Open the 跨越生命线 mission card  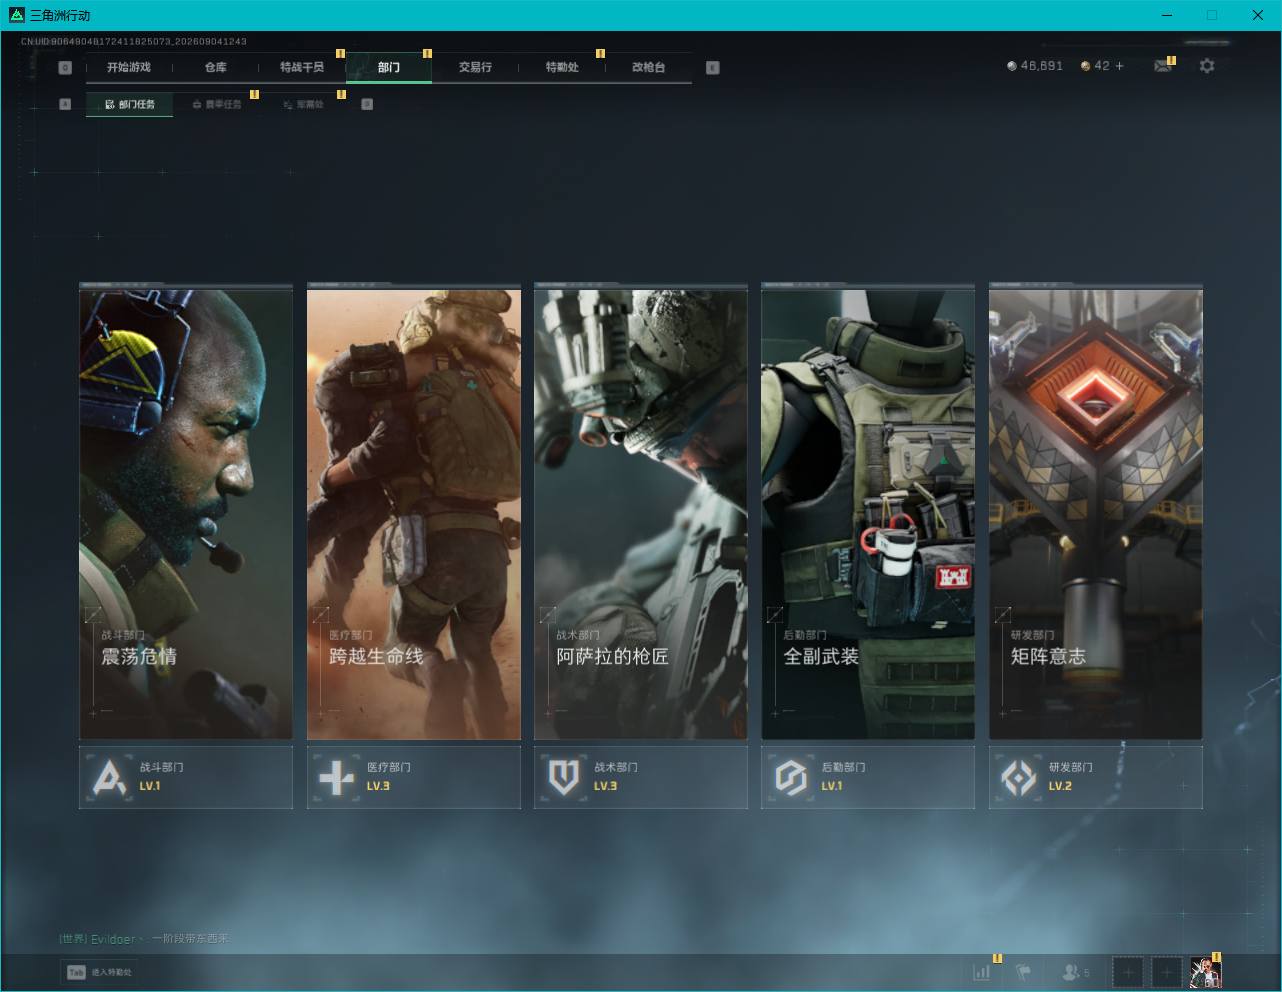[x=414, y=512]
